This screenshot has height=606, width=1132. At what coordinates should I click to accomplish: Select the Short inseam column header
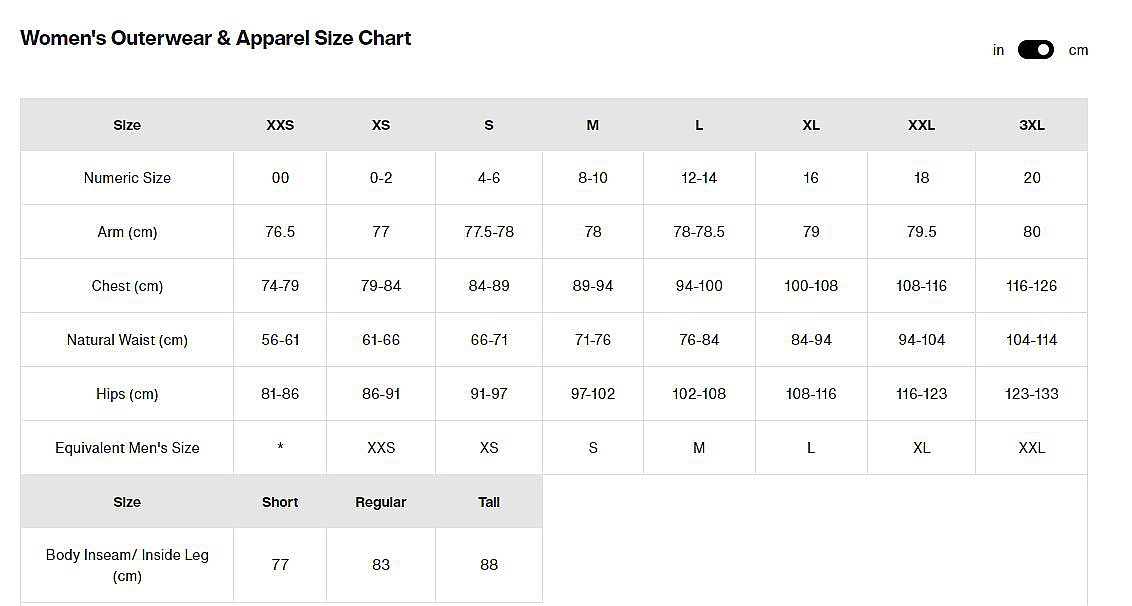[x=280, y=502]
